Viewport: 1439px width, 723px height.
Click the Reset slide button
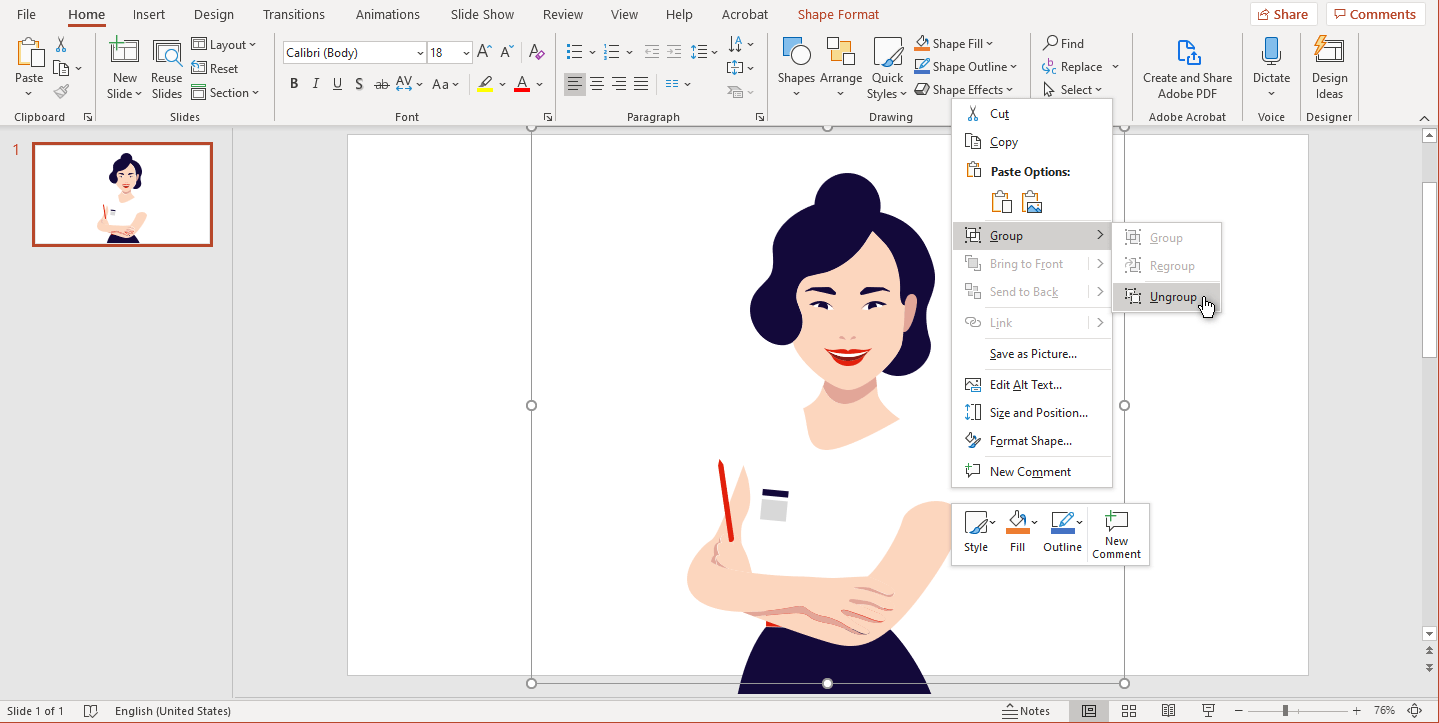(215, 69)
